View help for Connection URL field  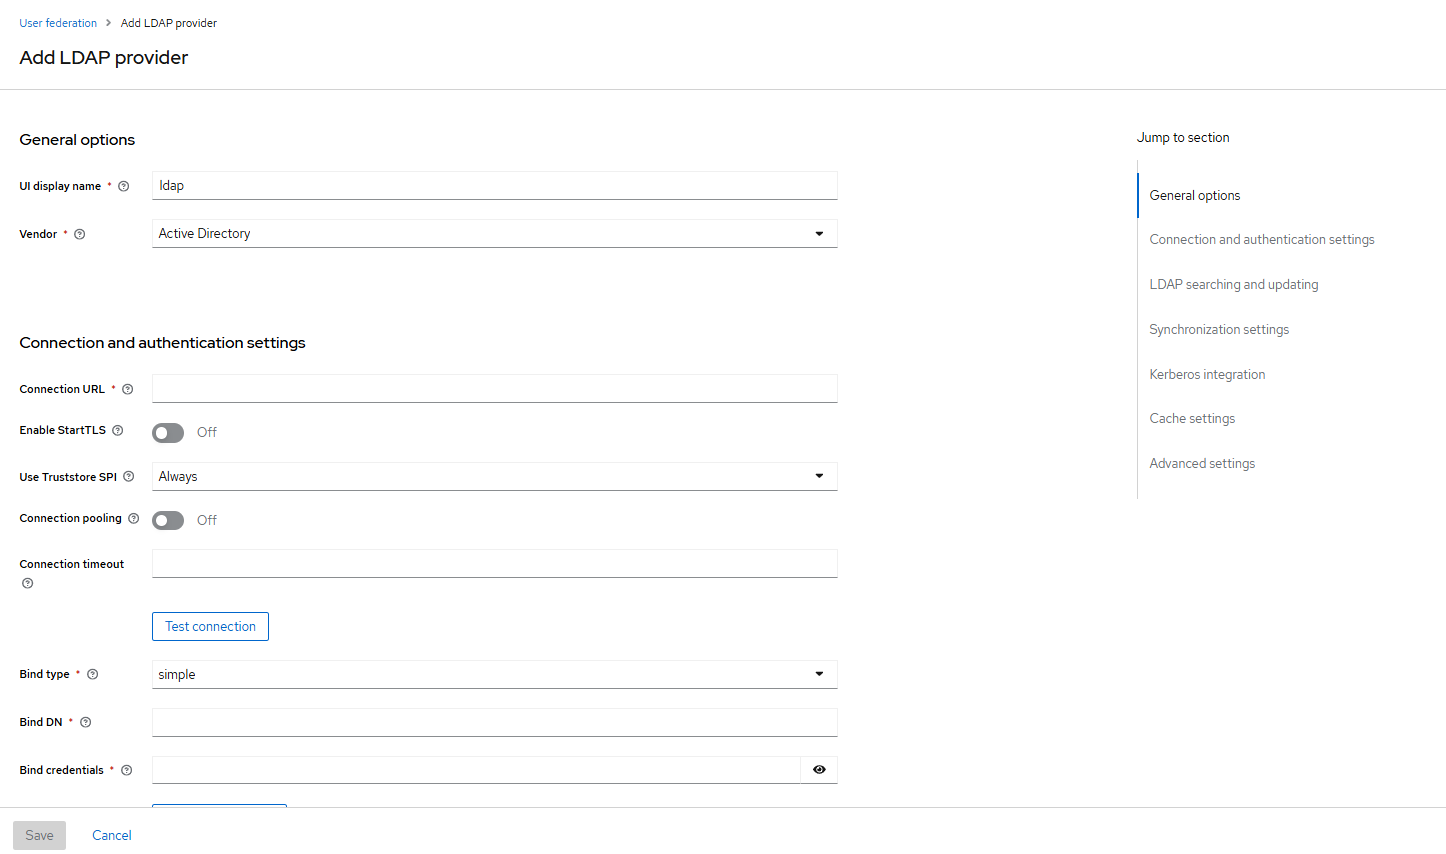pos(127,389)
